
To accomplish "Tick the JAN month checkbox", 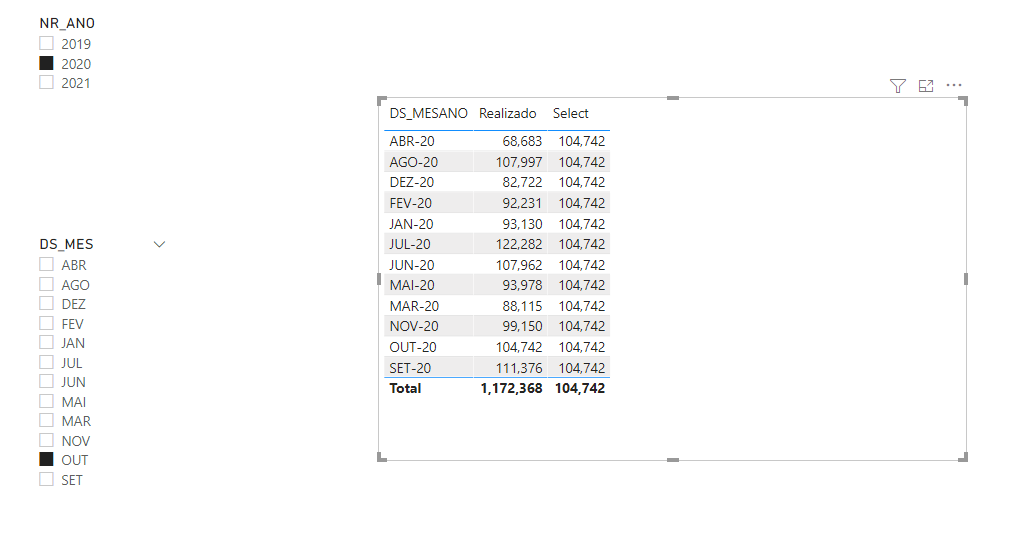I will (x=46, y=342).
